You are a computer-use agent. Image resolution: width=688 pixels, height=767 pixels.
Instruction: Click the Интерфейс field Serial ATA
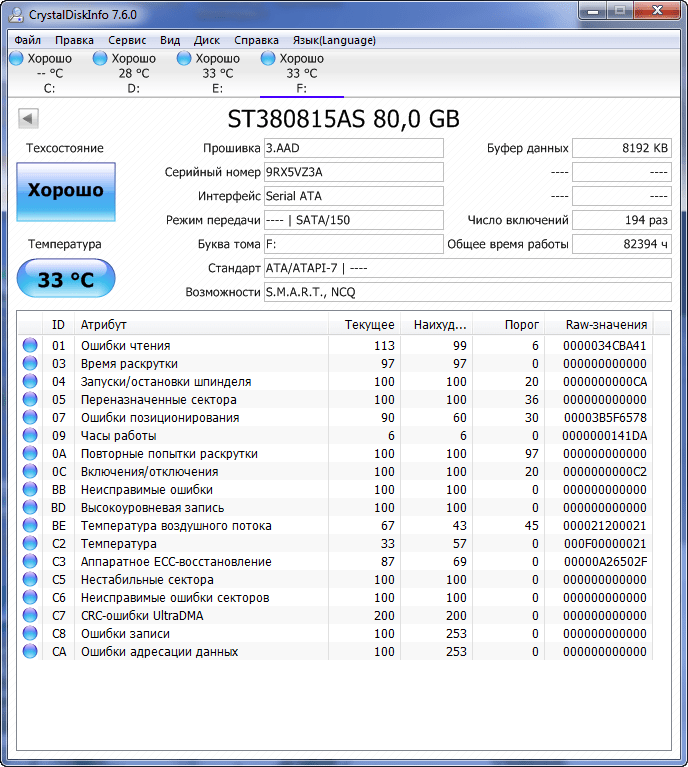pos(354,196)
